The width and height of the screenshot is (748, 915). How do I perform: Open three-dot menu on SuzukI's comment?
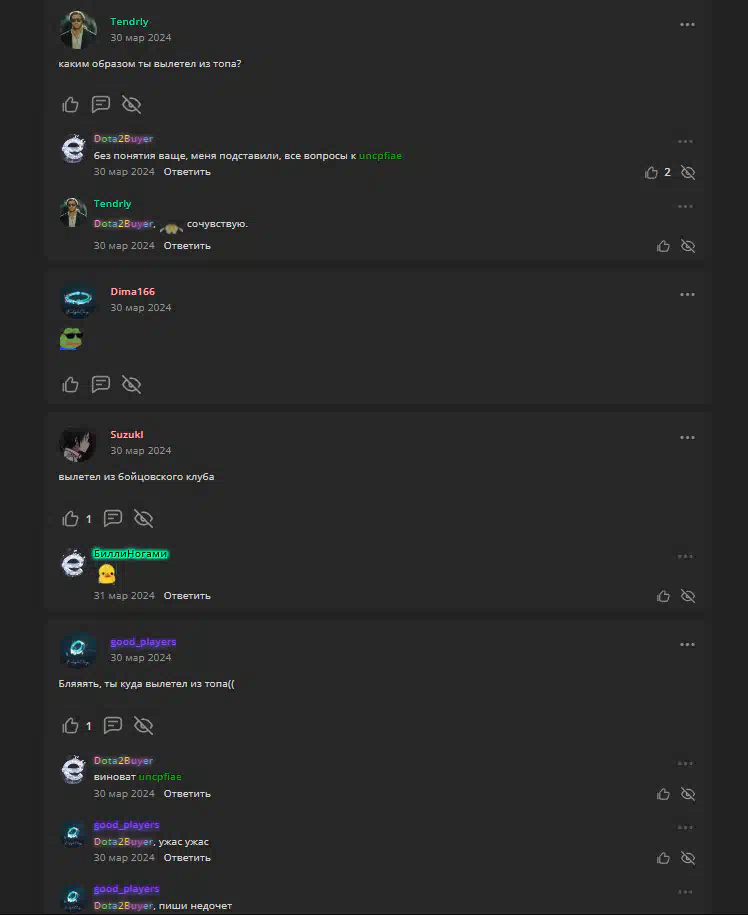tap(687, 438)
